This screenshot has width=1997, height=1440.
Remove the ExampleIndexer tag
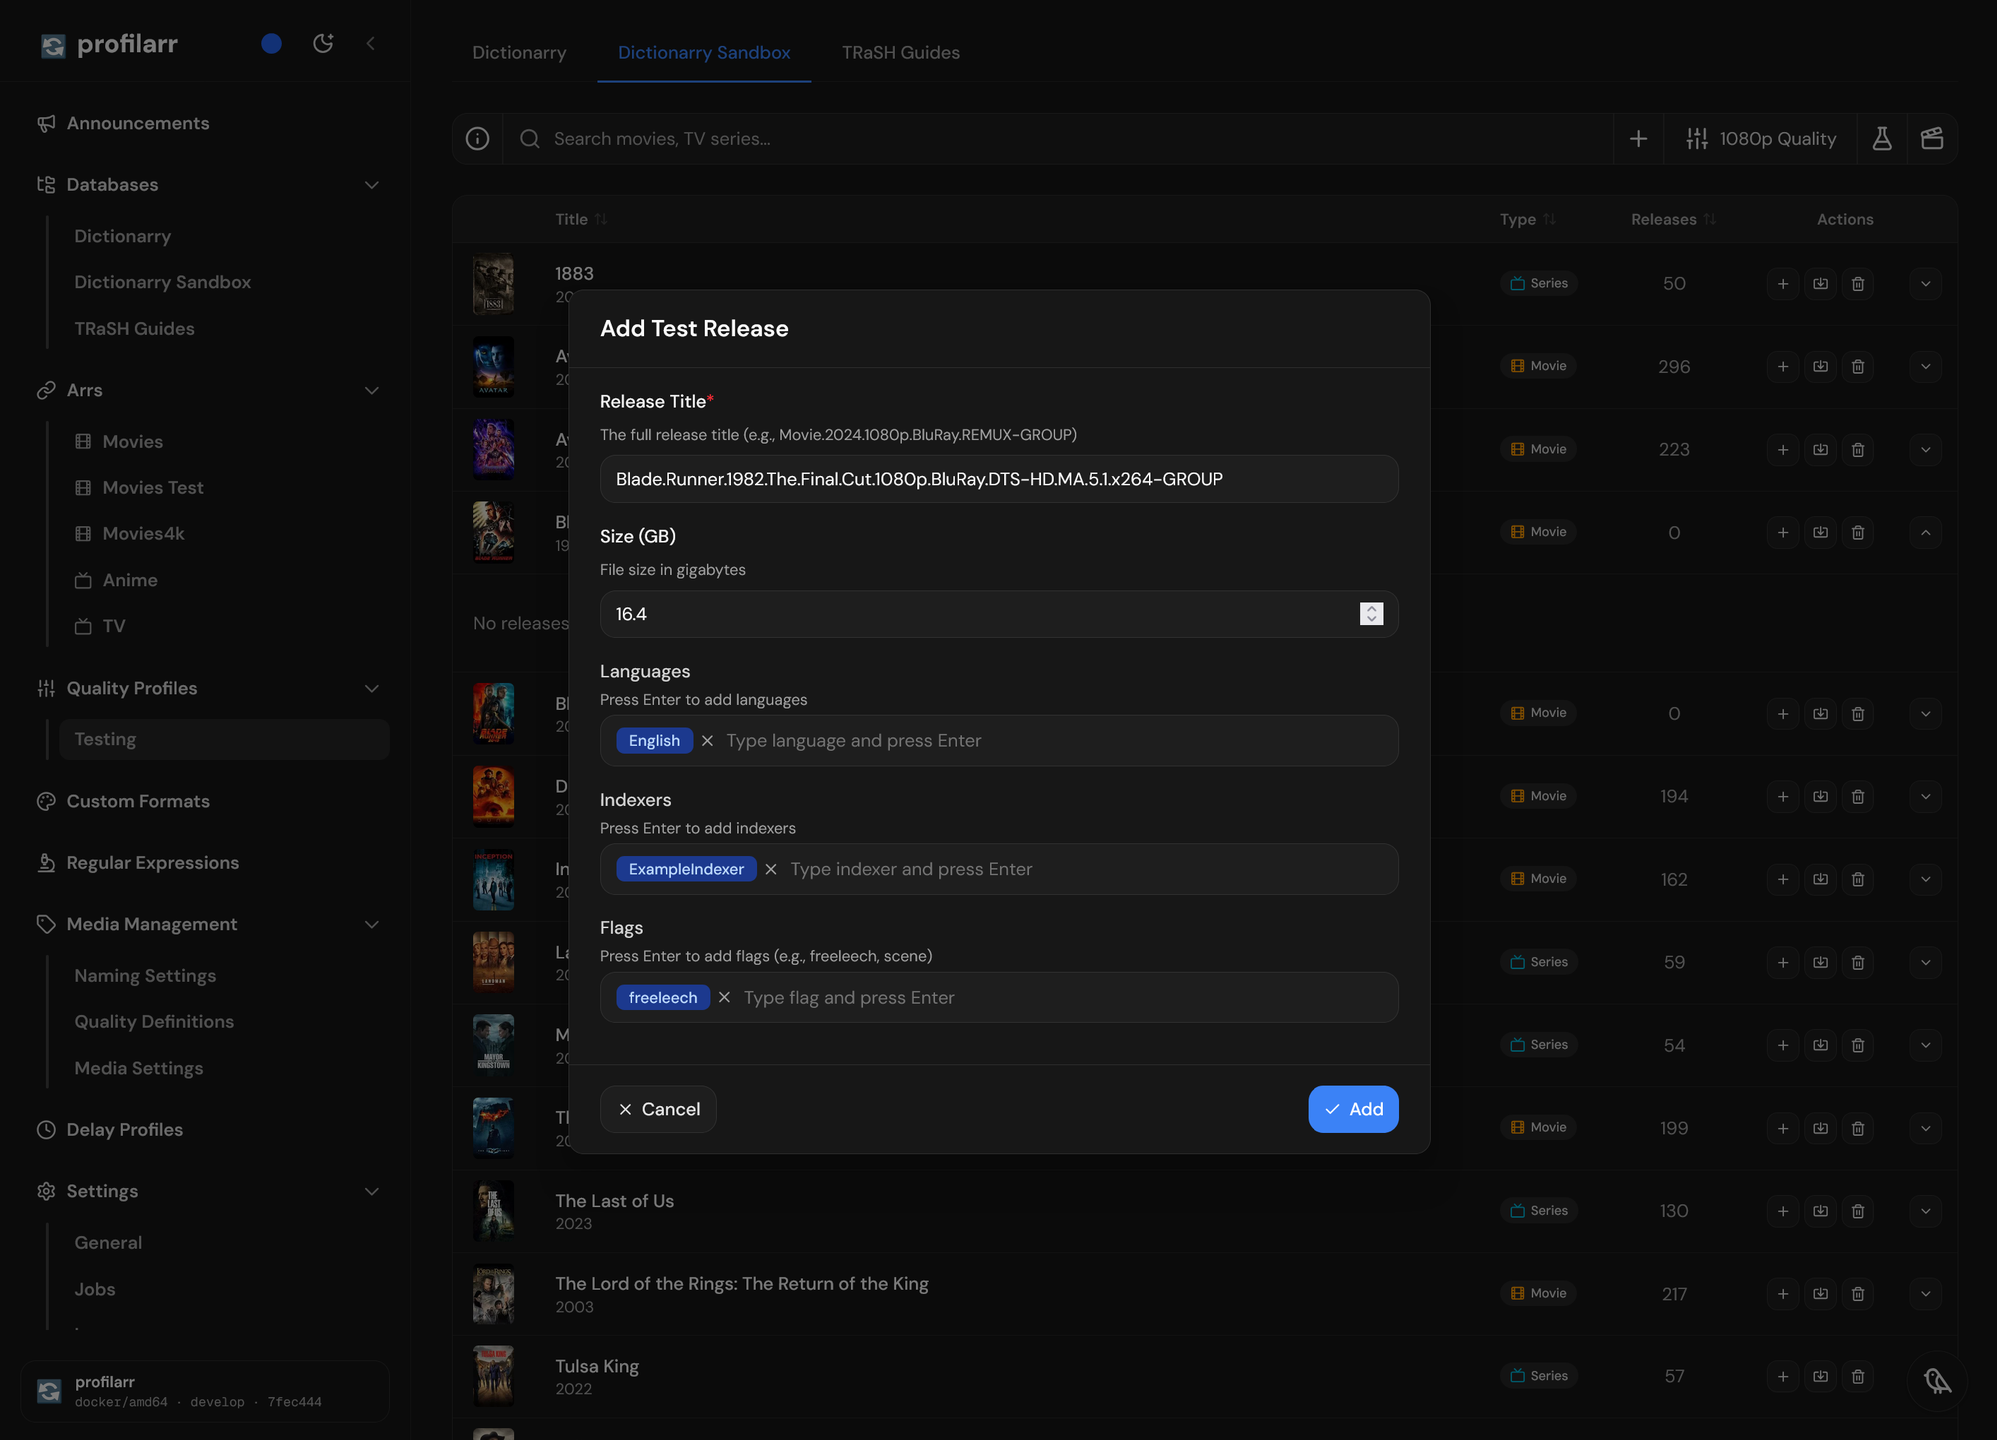click(x=771, y=869)
